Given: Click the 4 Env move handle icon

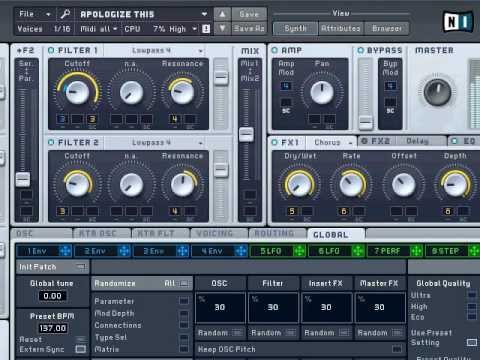Looking at the screenshot, I should pyautogui.click(x=241, y=251).
